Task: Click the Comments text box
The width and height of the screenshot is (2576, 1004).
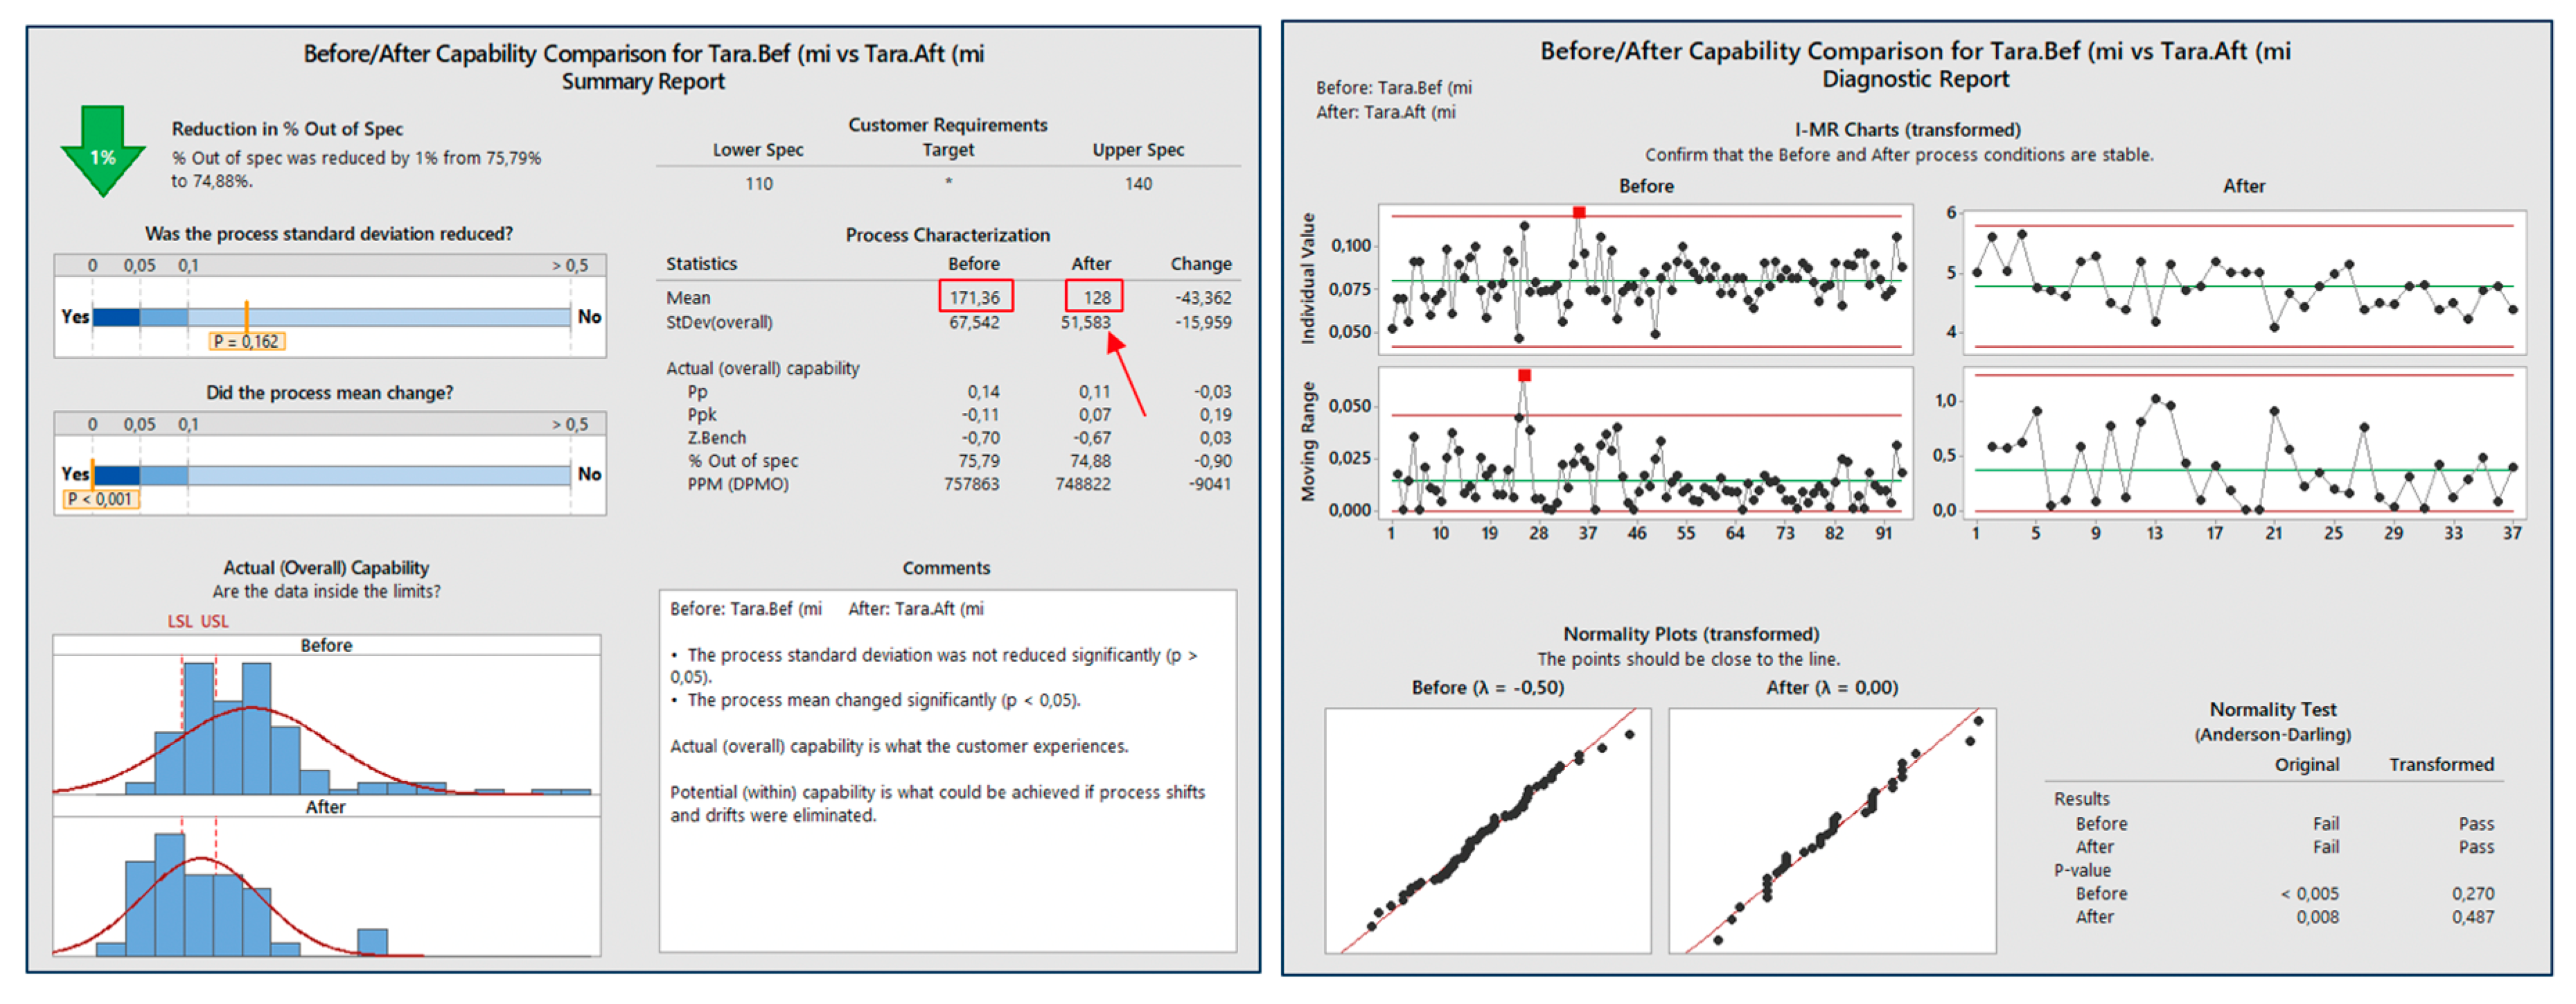Action: tap(947, 770)
